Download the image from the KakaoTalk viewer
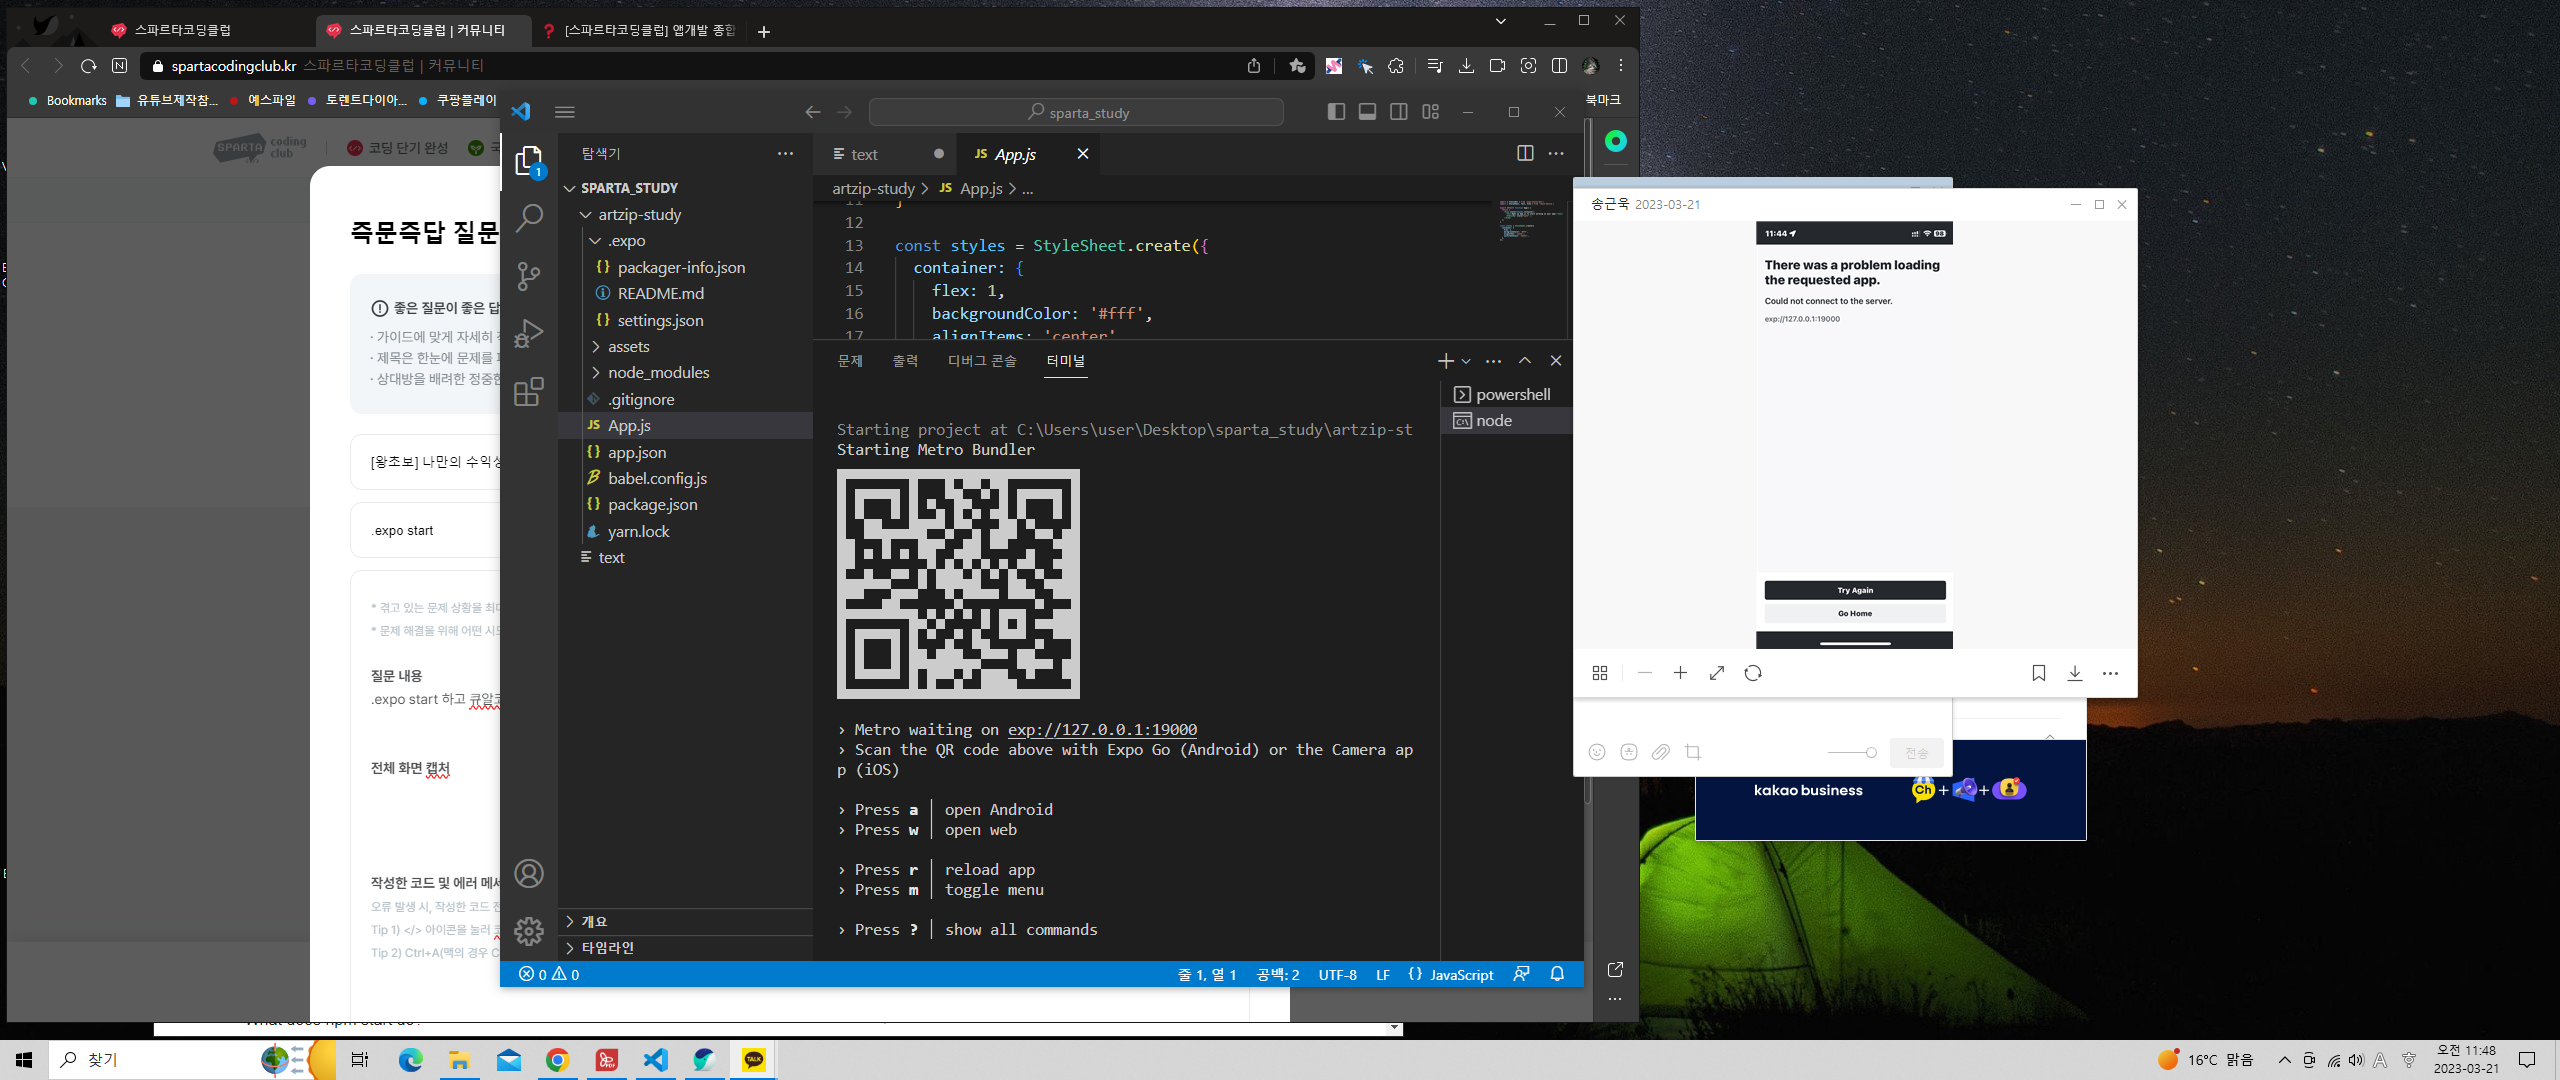This screenshot has width=2560, height=1080. click(2075, 673)
